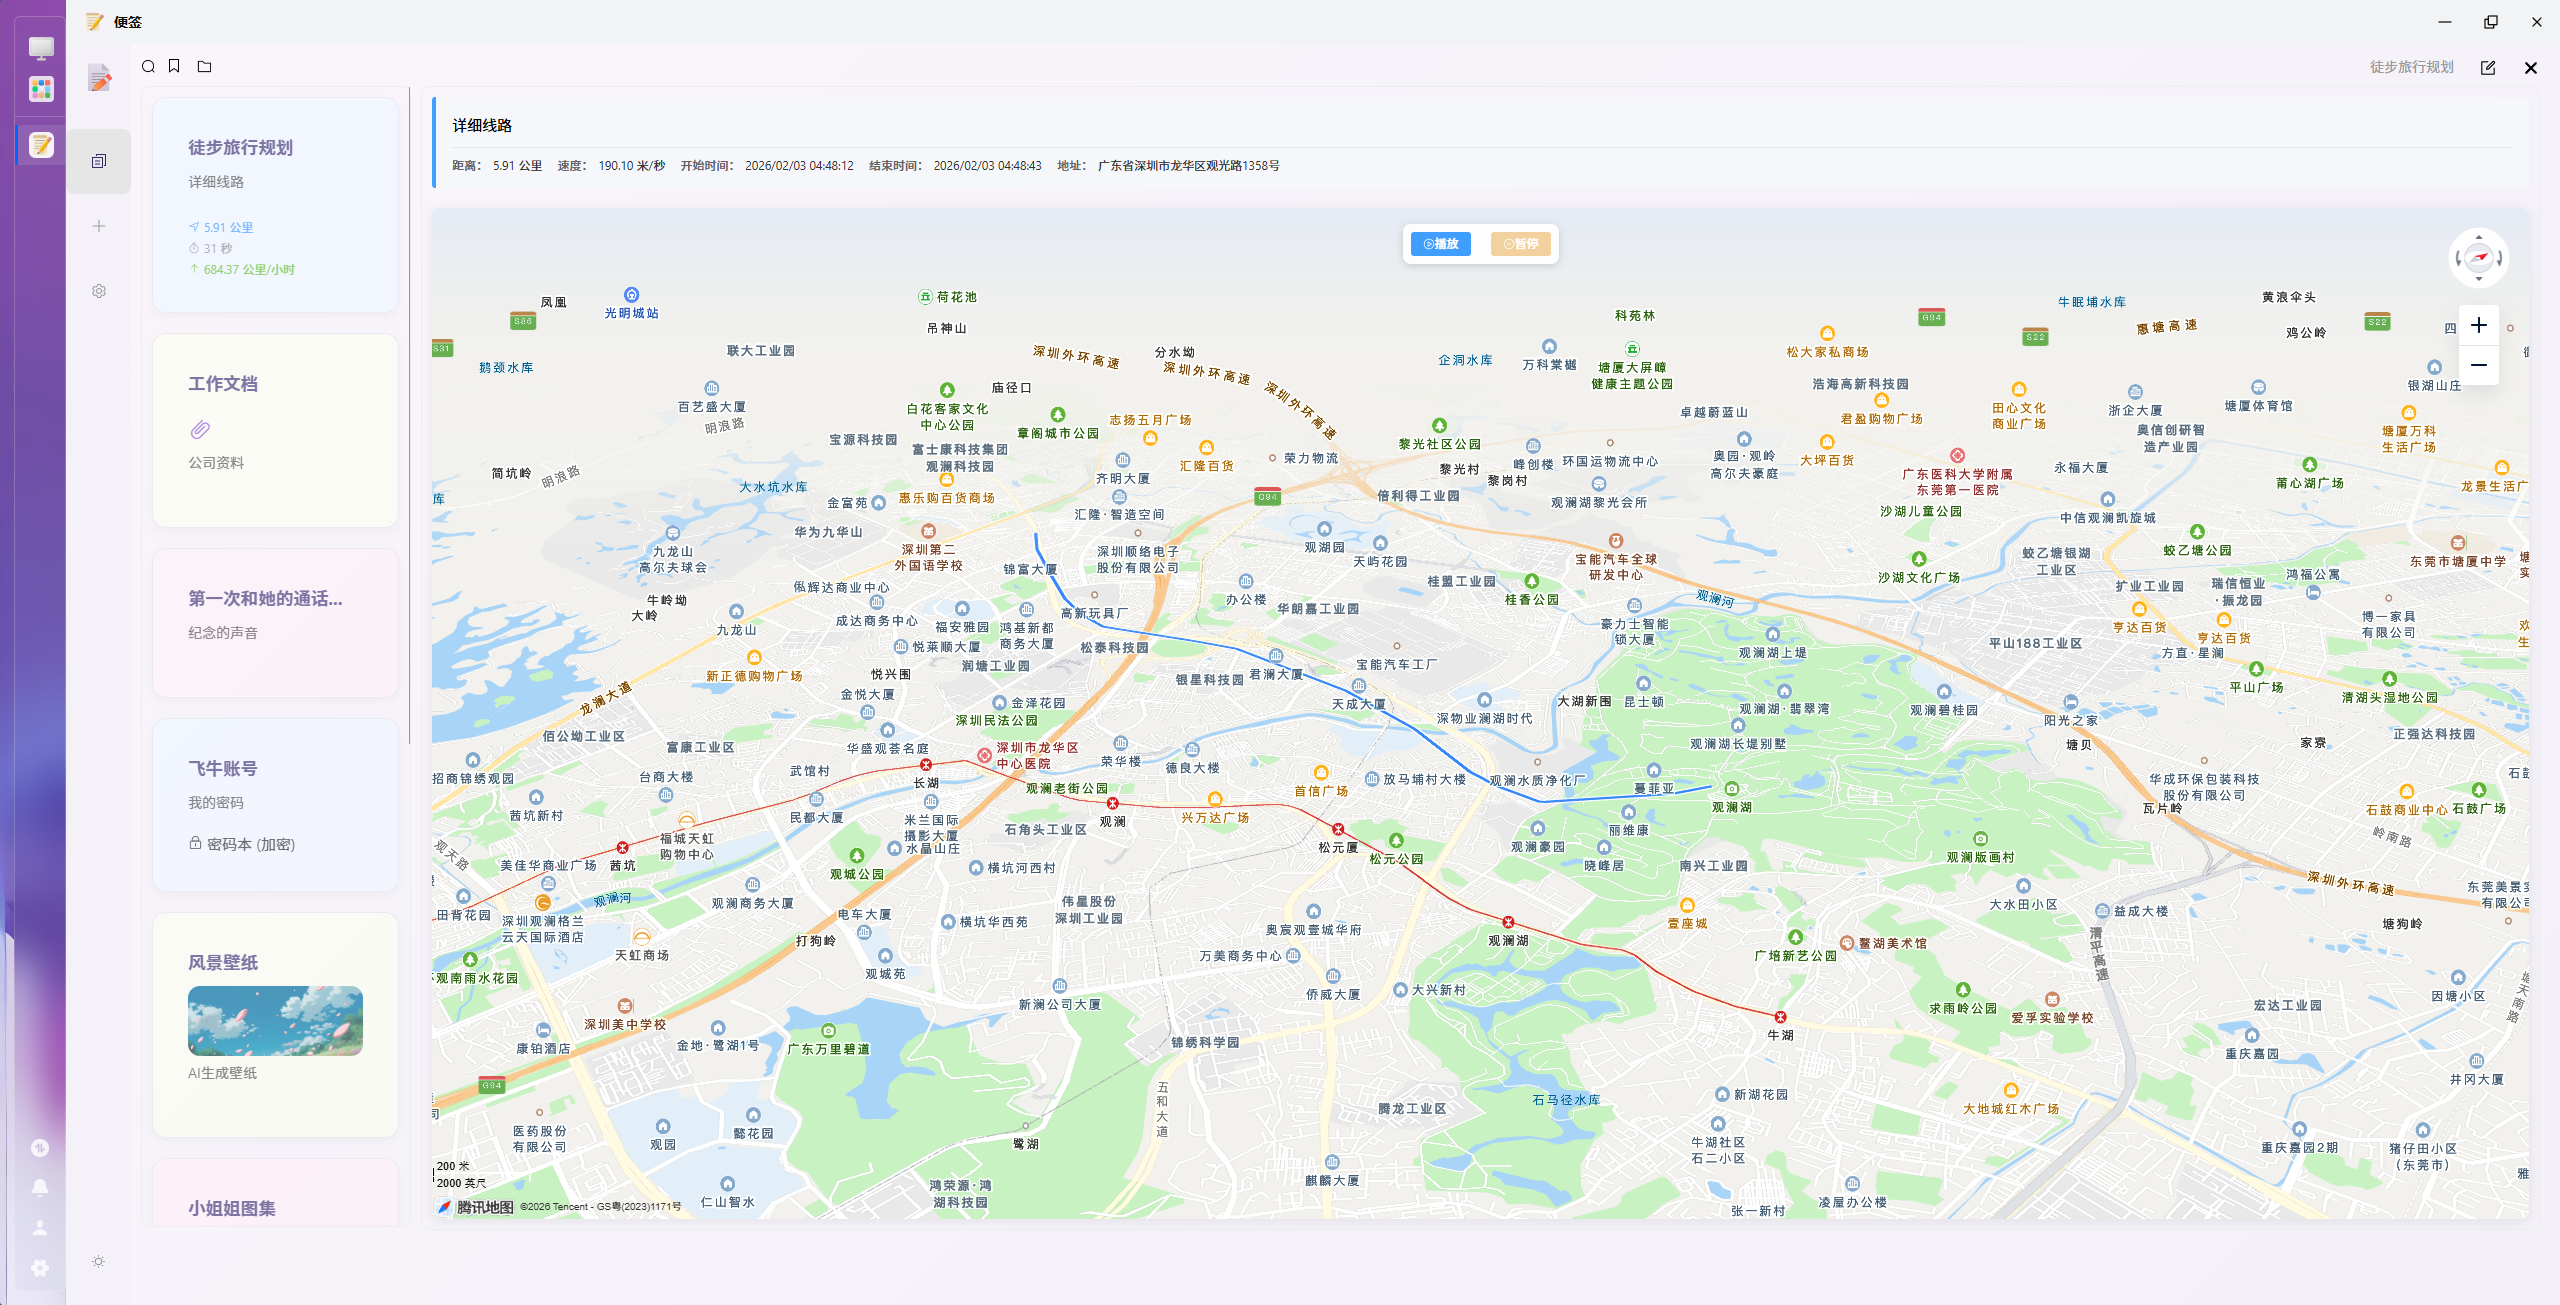2560x1305 pixels.
Task: Reset map orientation with the compass control
Action: 2478,258
